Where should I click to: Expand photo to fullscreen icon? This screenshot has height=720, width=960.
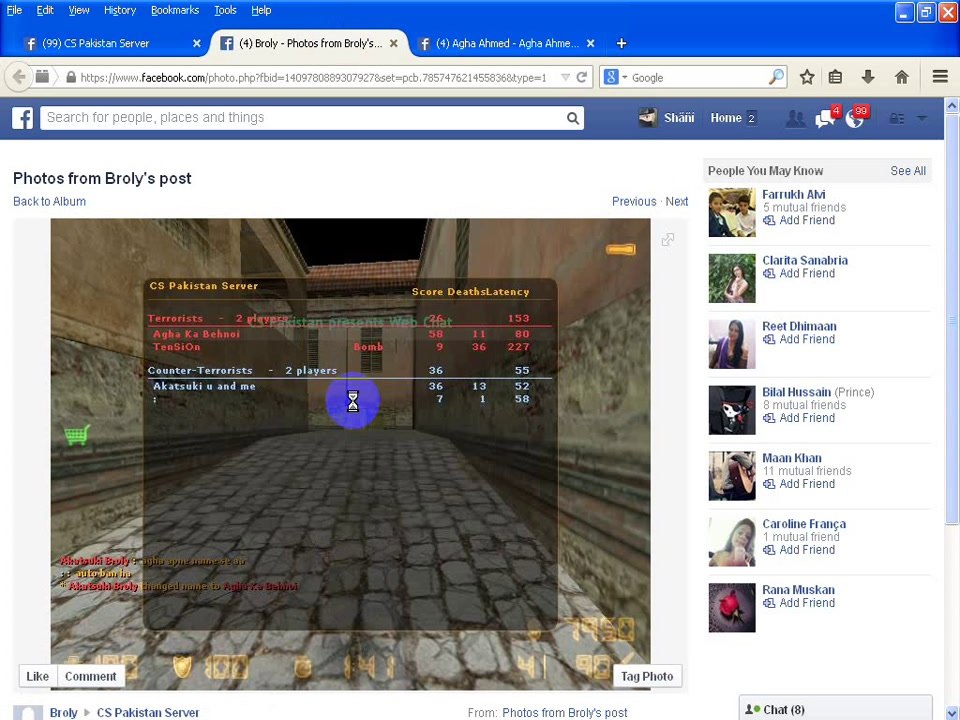point(668,239)
